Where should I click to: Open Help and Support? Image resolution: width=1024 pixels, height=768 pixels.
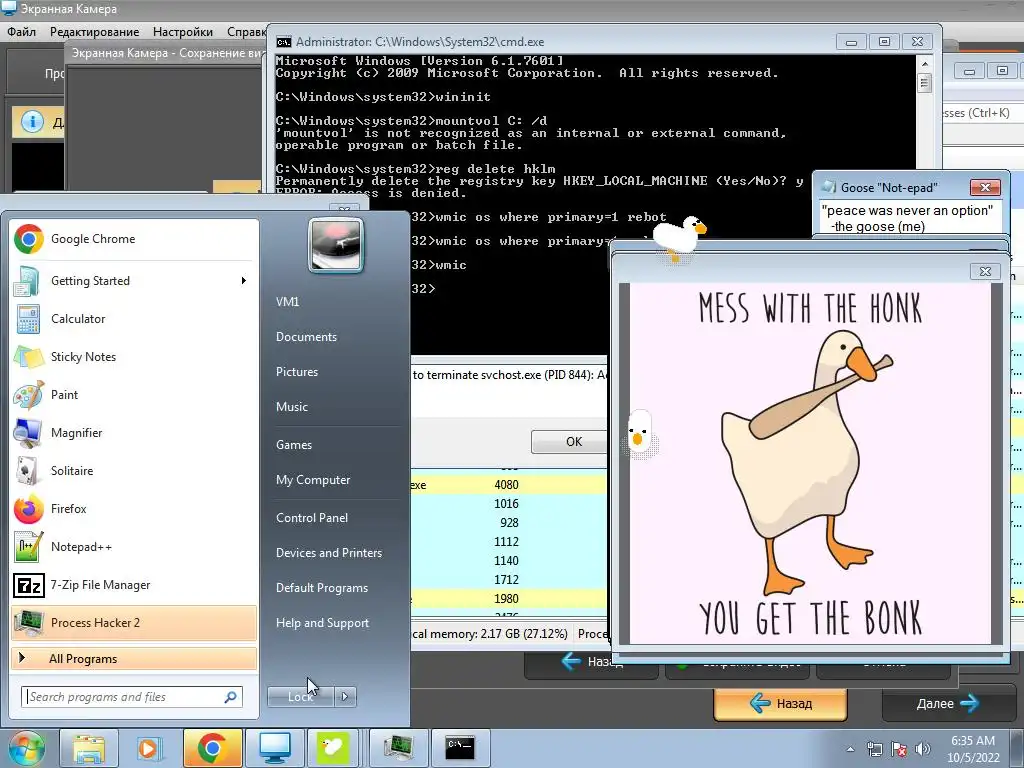click(x=323, y=623)
